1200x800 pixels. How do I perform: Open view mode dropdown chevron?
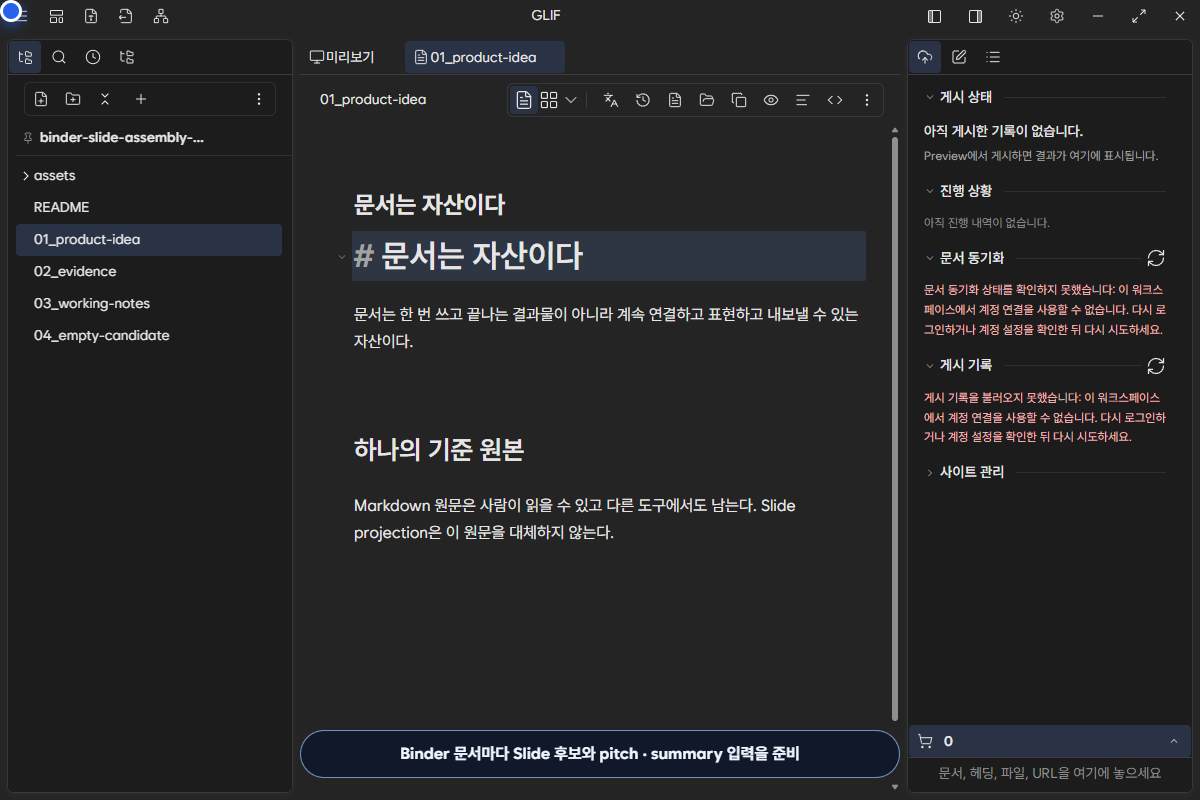571,100
